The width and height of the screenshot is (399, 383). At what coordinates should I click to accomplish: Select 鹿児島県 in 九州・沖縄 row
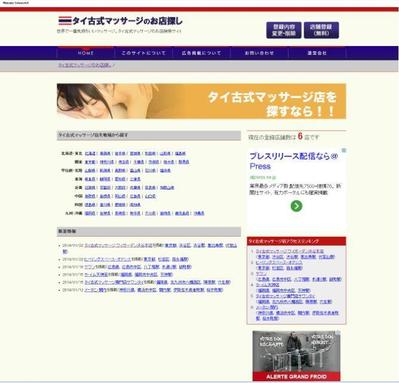[182, 213]
